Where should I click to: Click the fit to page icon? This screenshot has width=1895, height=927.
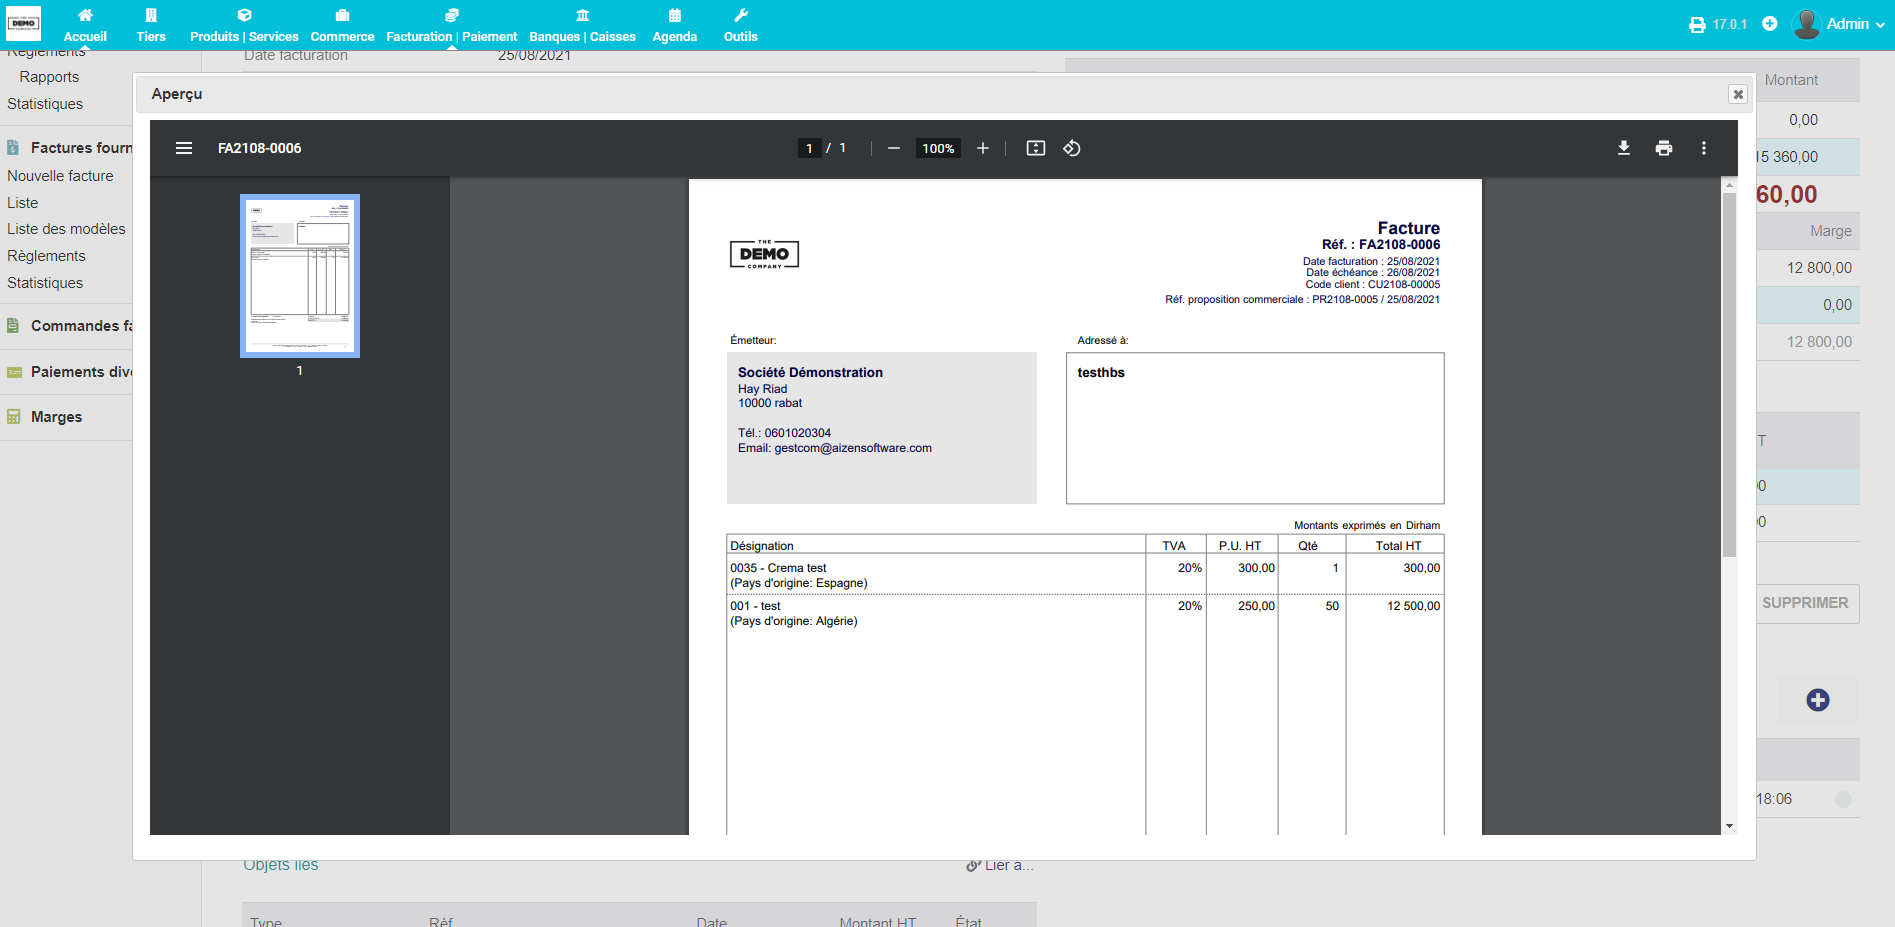pyautogui.click(x=1036, y=148)
